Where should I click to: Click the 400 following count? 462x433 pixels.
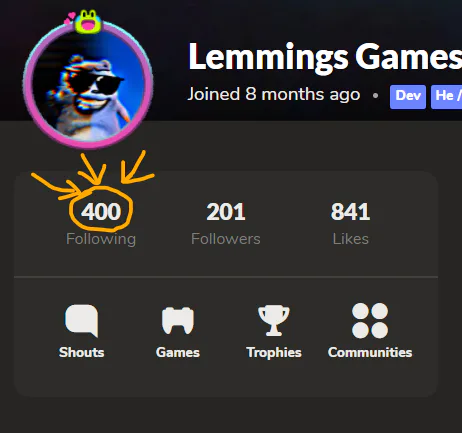pyautogui.click(x=101, y=212)
